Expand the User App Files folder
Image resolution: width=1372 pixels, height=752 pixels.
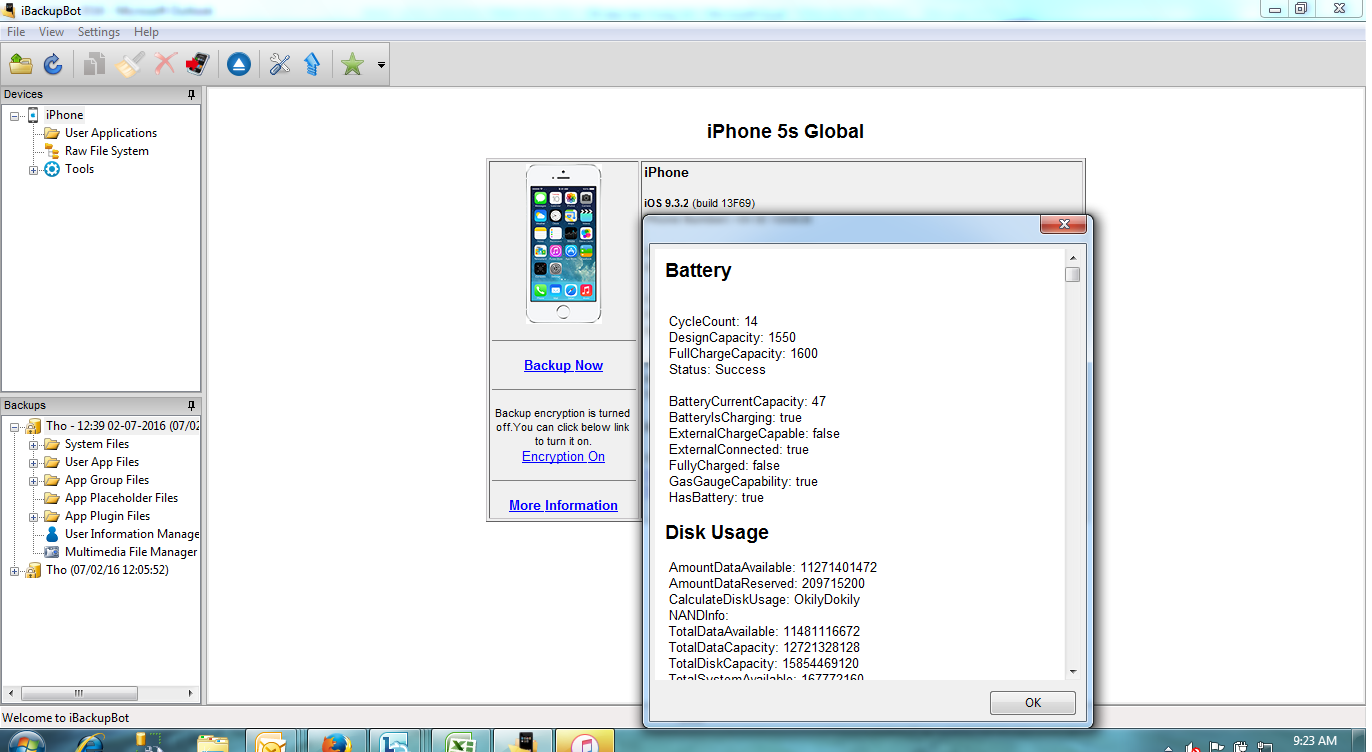tap(34, 463)
